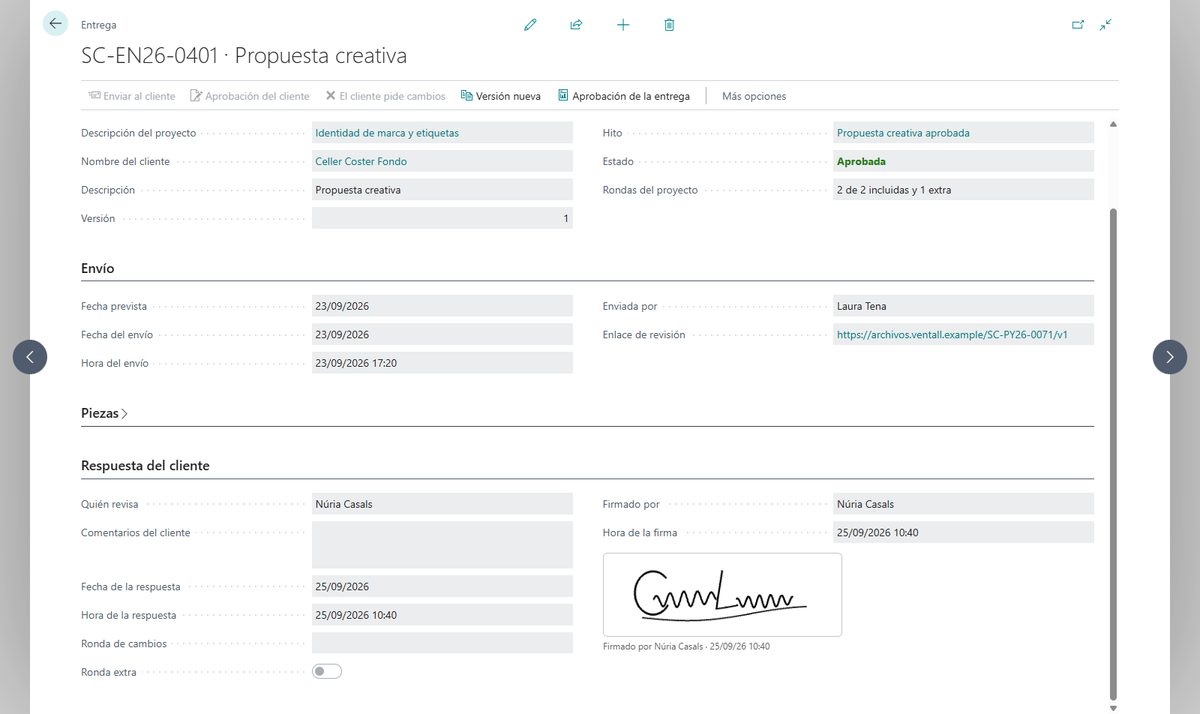Open Aprobación de la entrega action
The image size is (1200, 714).
click(x=623, y=96)
